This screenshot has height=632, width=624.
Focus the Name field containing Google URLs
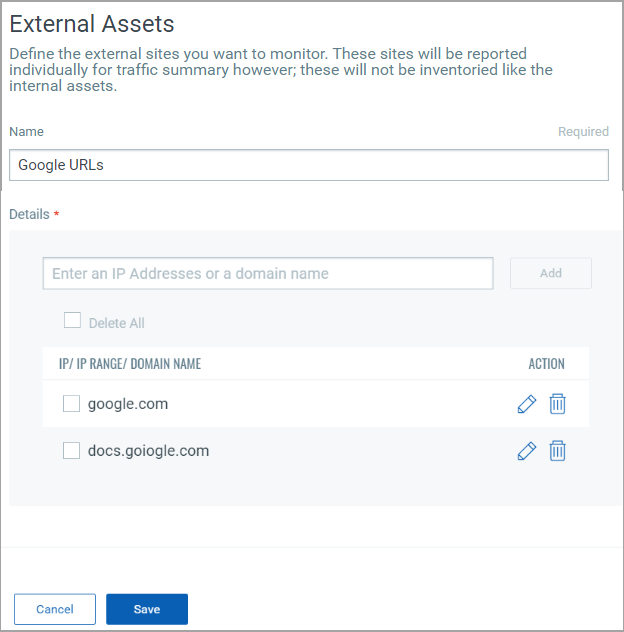(309, 165)
